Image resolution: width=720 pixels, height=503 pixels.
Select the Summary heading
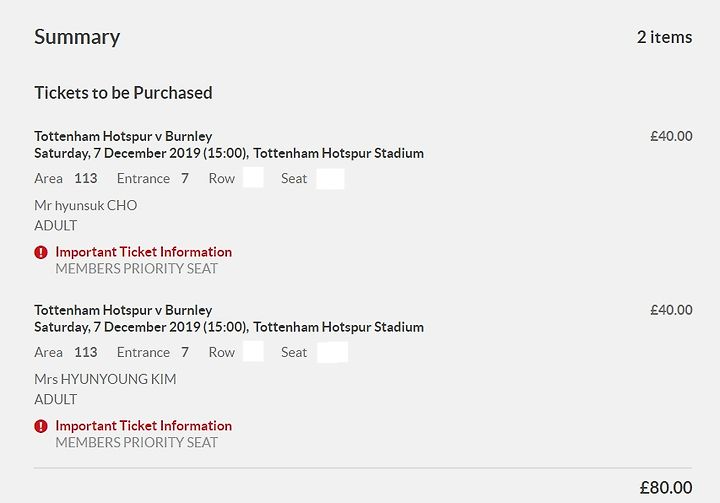(x=77, y=37)
